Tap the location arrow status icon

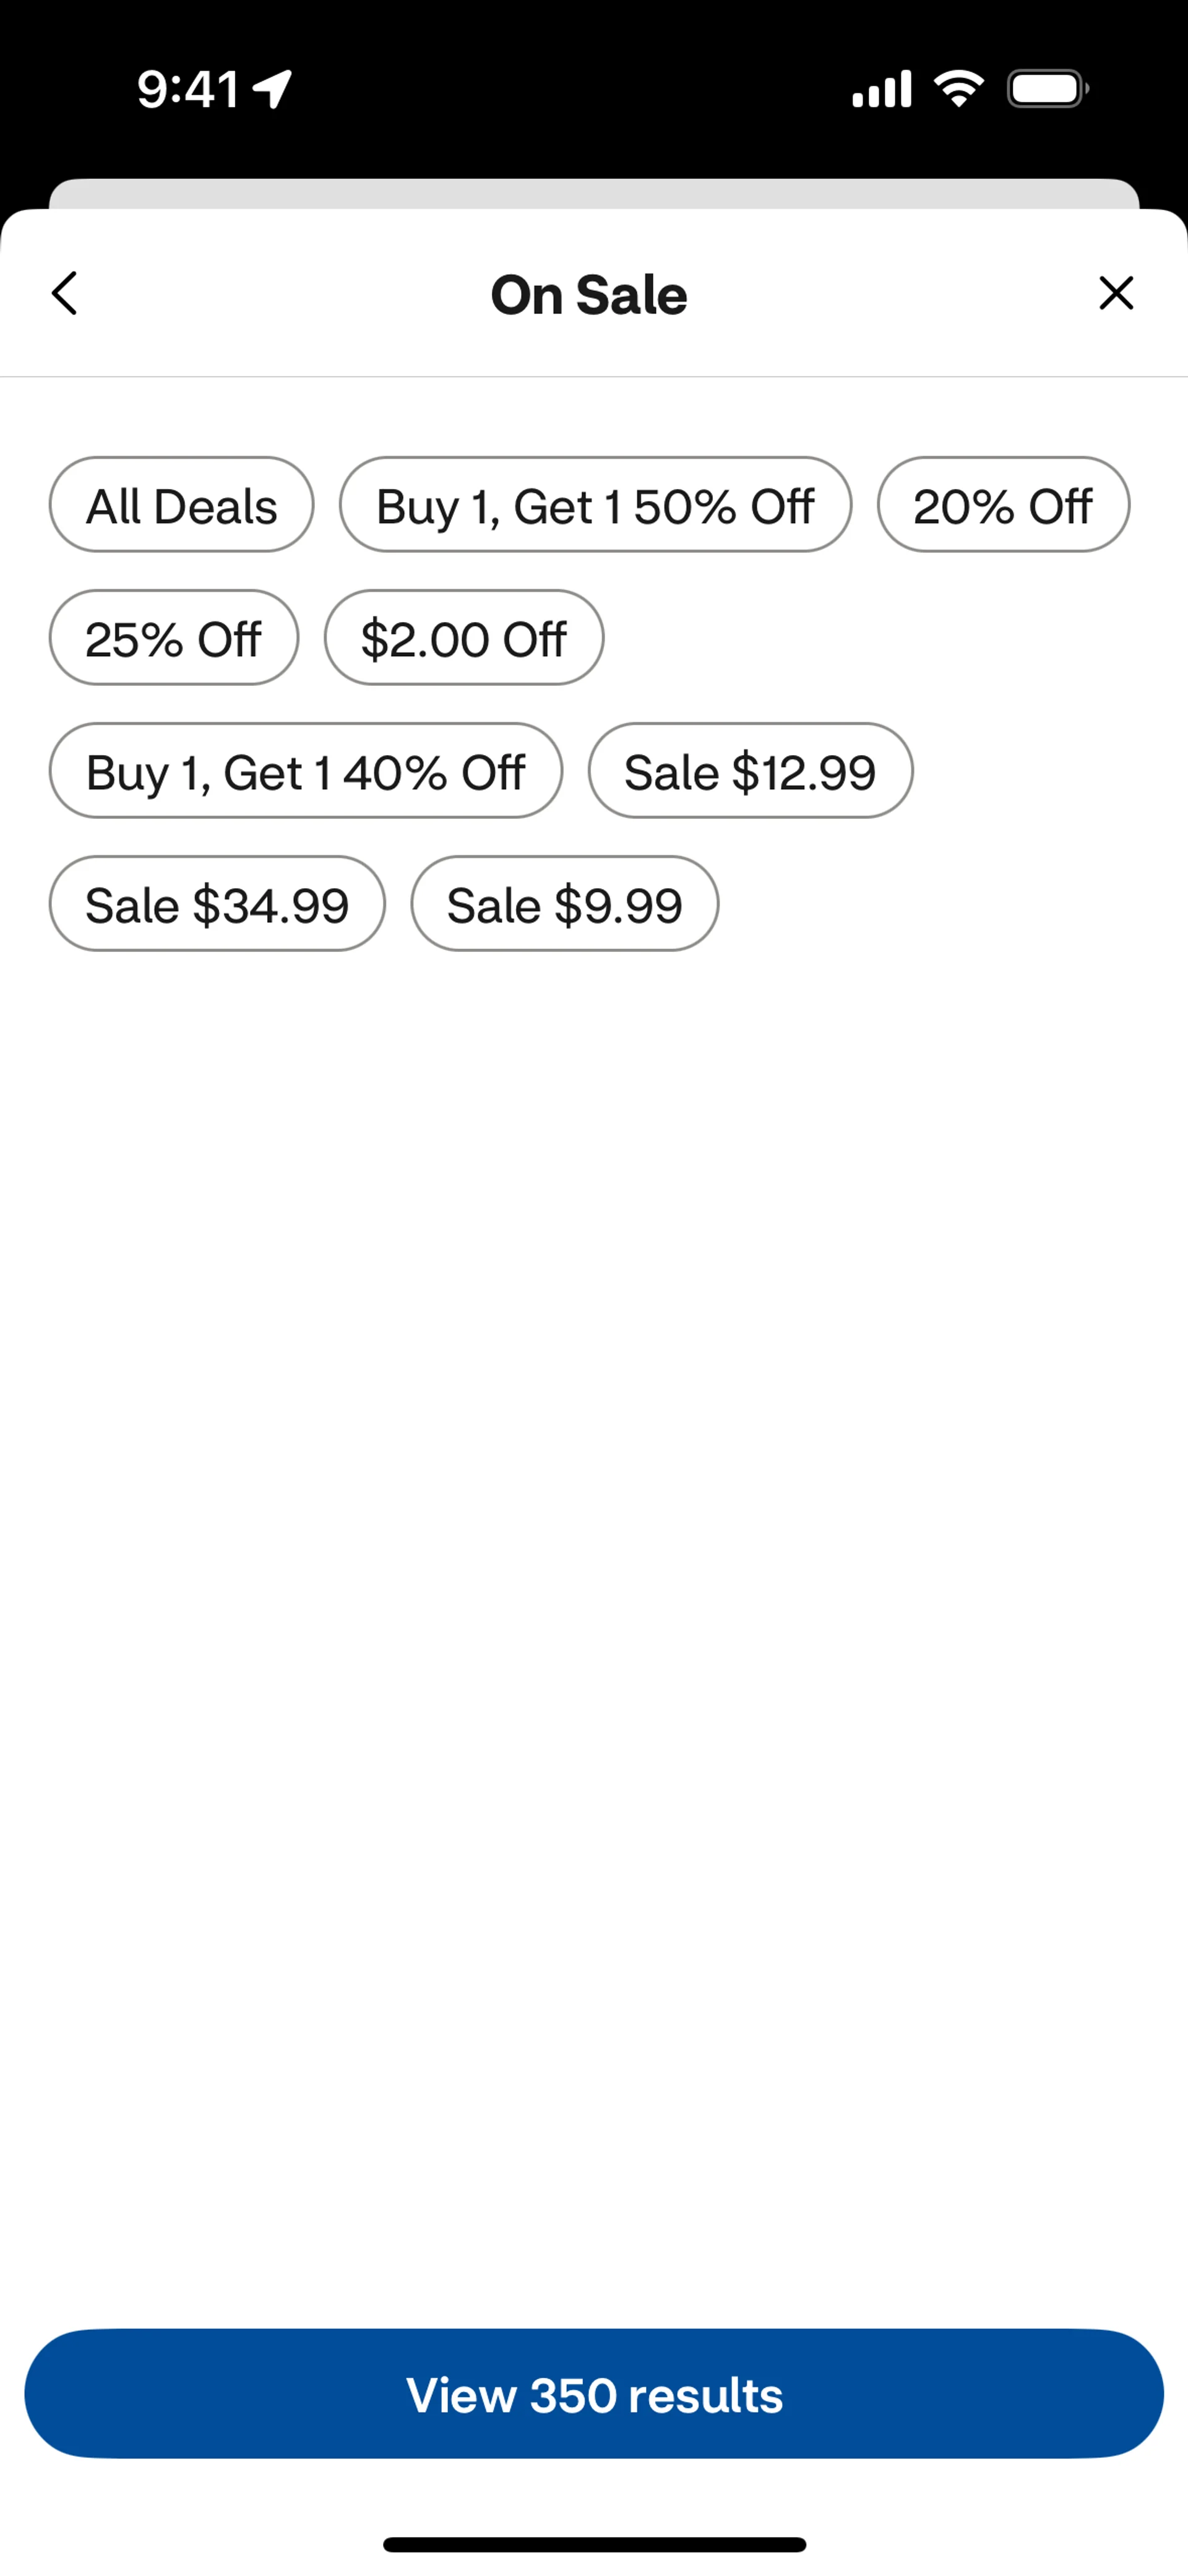coord(272,89)
